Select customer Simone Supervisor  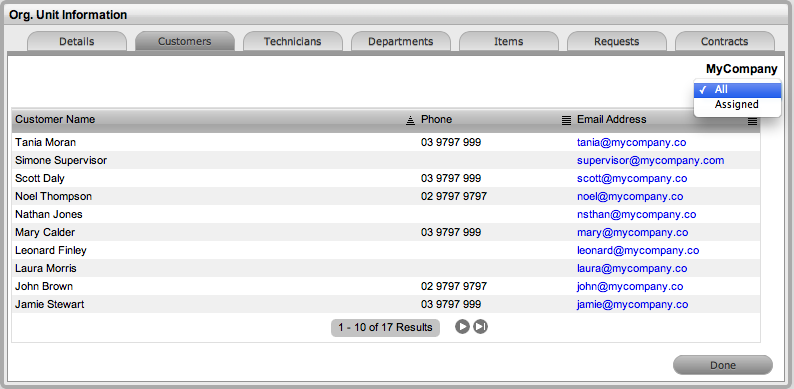pos(61,161)
